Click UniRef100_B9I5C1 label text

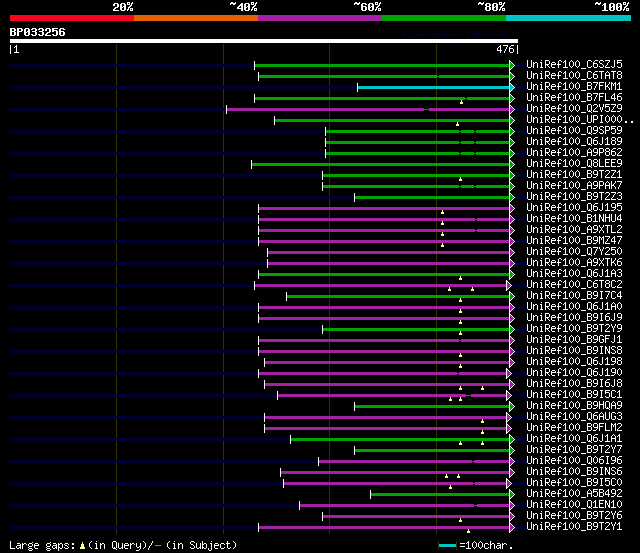[x=574, y=395]
